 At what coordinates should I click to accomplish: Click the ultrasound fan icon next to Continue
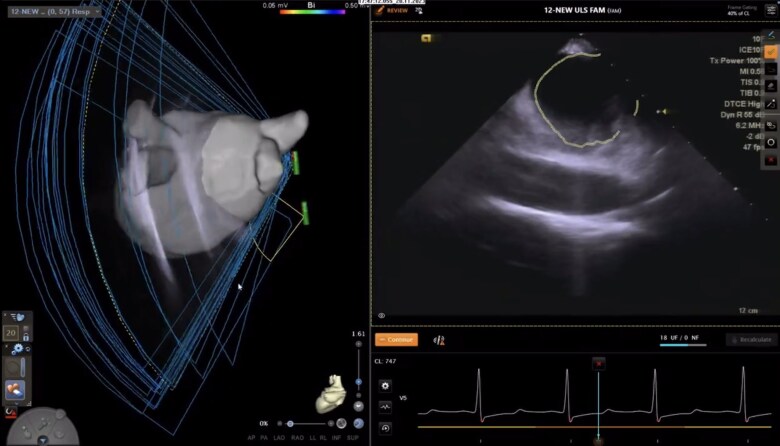point(439,340)
